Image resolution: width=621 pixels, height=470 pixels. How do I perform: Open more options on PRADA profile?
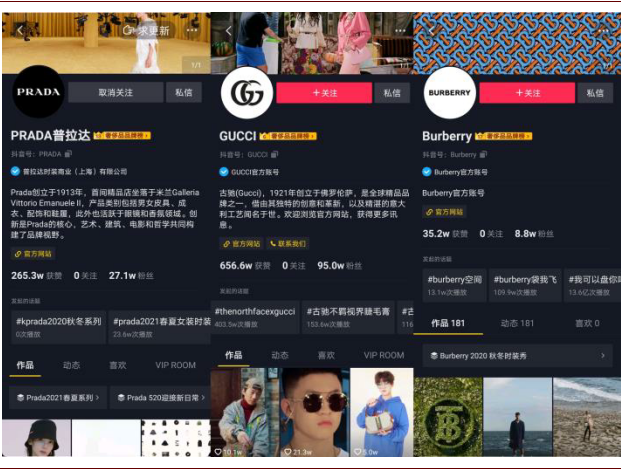192,30
